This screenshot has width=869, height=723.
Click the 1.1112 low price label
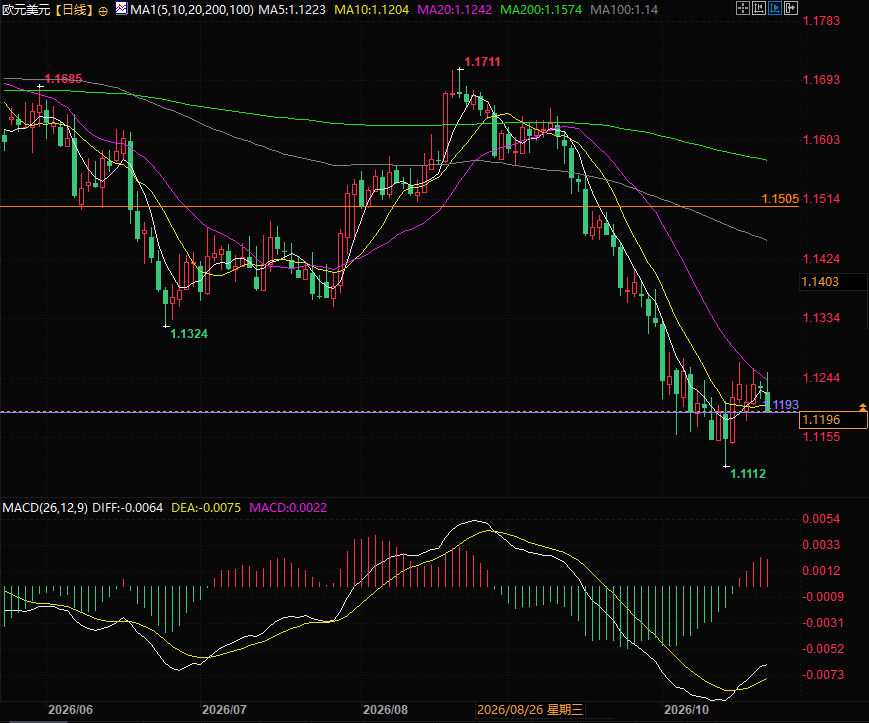[x=748, y=474]
